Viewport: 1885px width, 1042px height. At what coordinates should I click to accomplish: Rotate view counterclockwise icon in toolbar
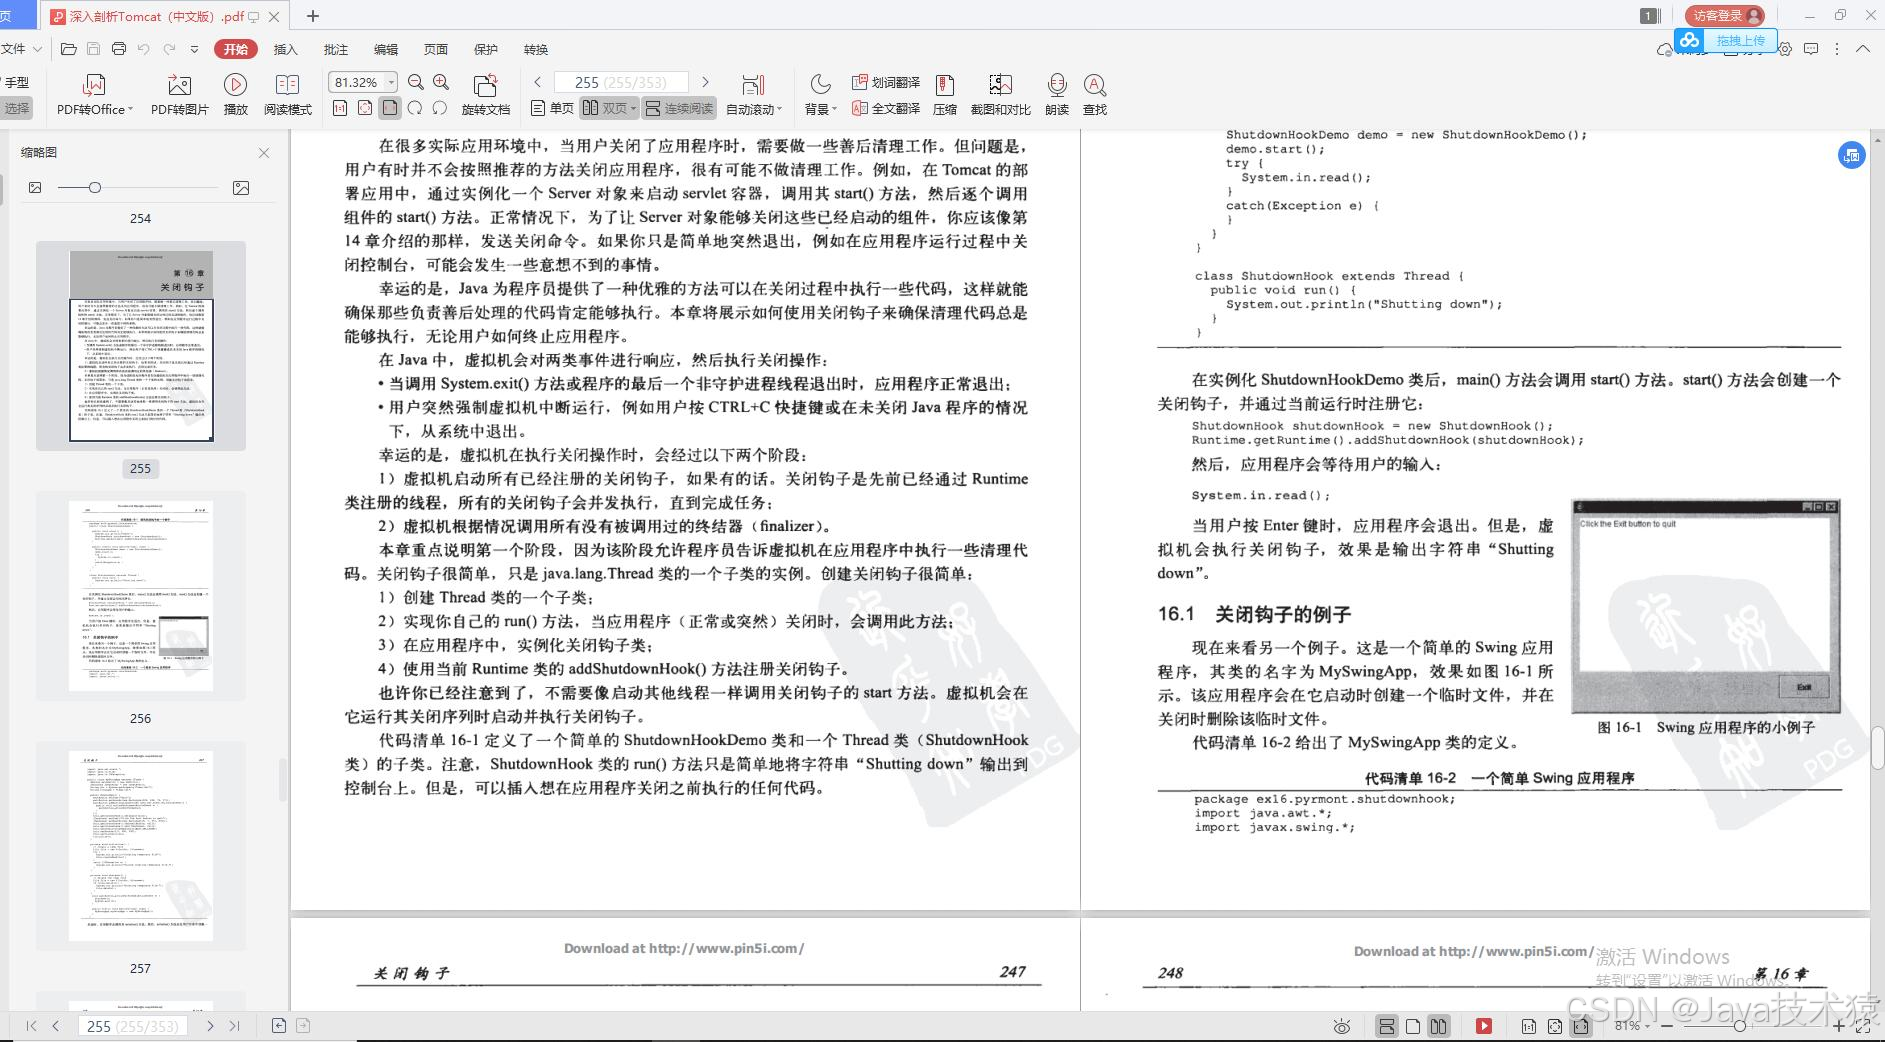point(440,108)
